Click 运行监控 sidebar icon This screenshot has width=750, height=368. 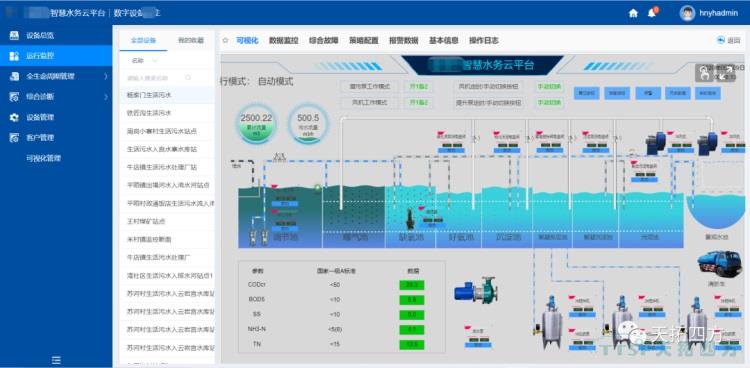14,56
